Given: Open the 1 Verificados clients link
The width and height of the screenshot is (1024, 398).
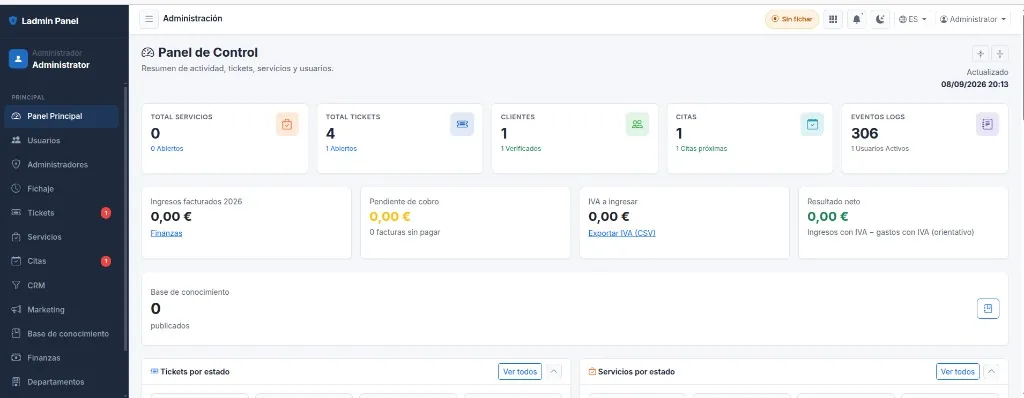Looking at the screenshot, I should coord(521,149).
